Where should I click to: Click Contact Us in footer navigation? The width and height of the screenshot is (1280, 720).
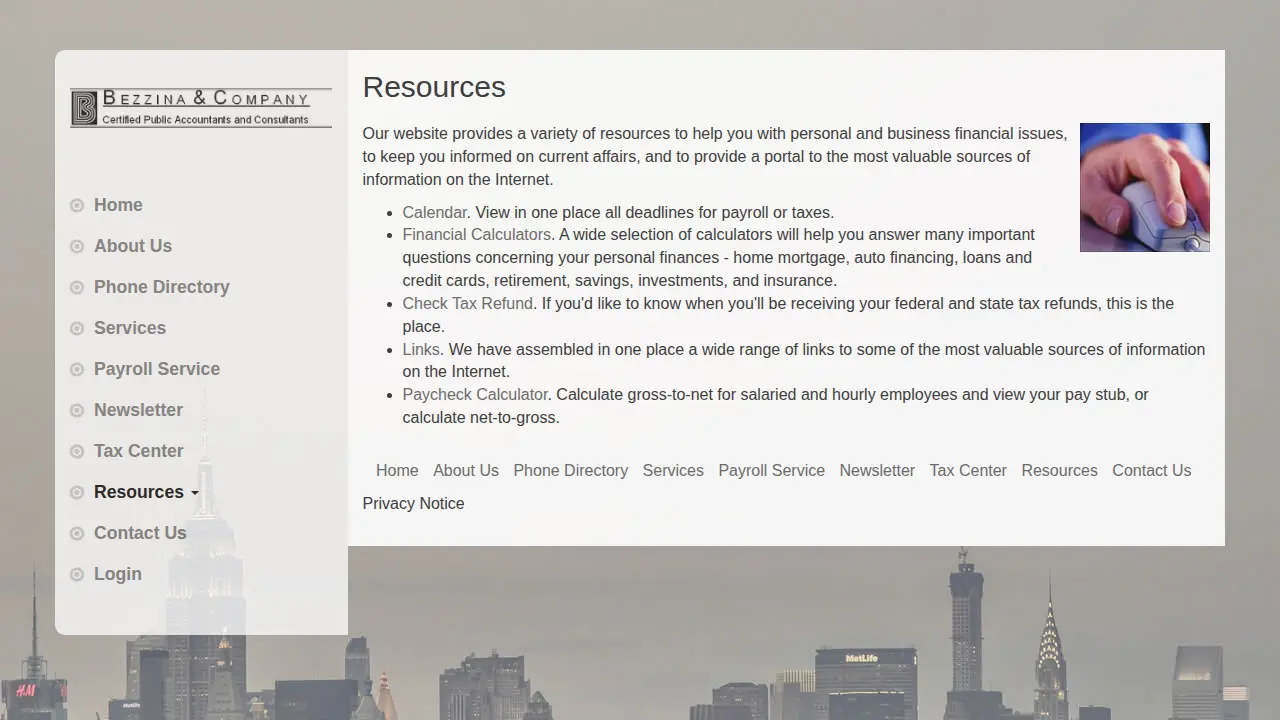point(1152,470)
